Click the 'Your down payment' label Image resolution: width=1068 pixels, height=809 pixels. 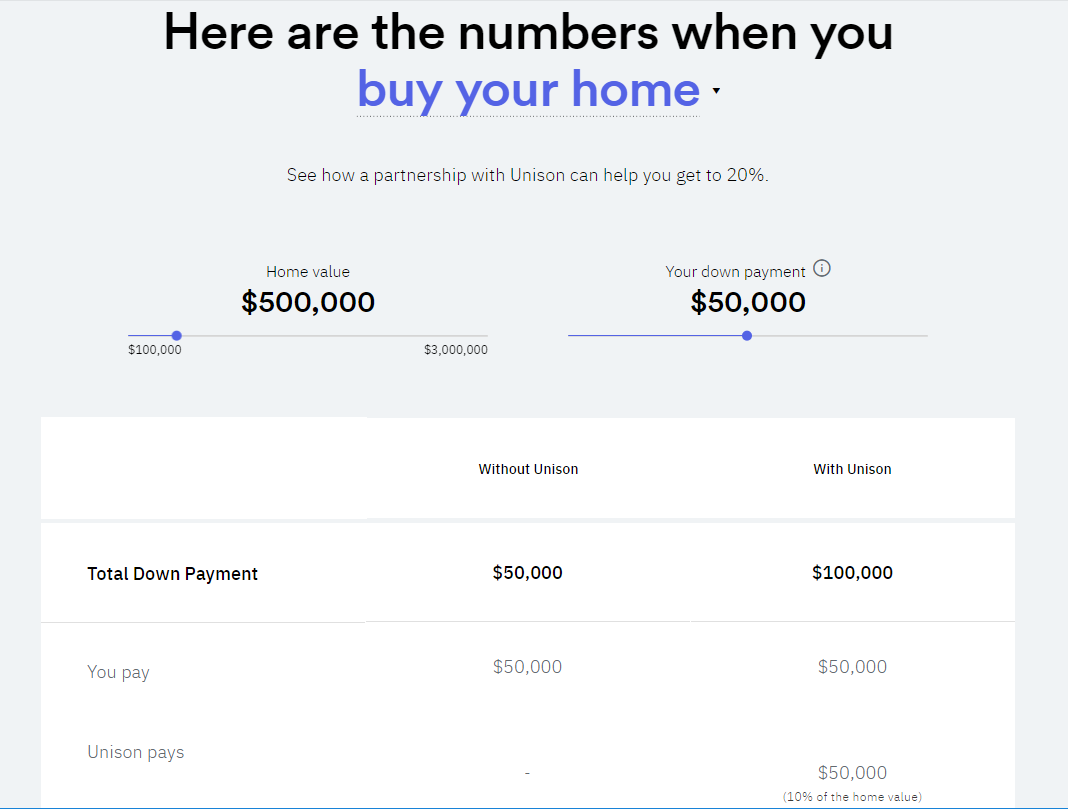pyautogui.click(x=735, y=272)
